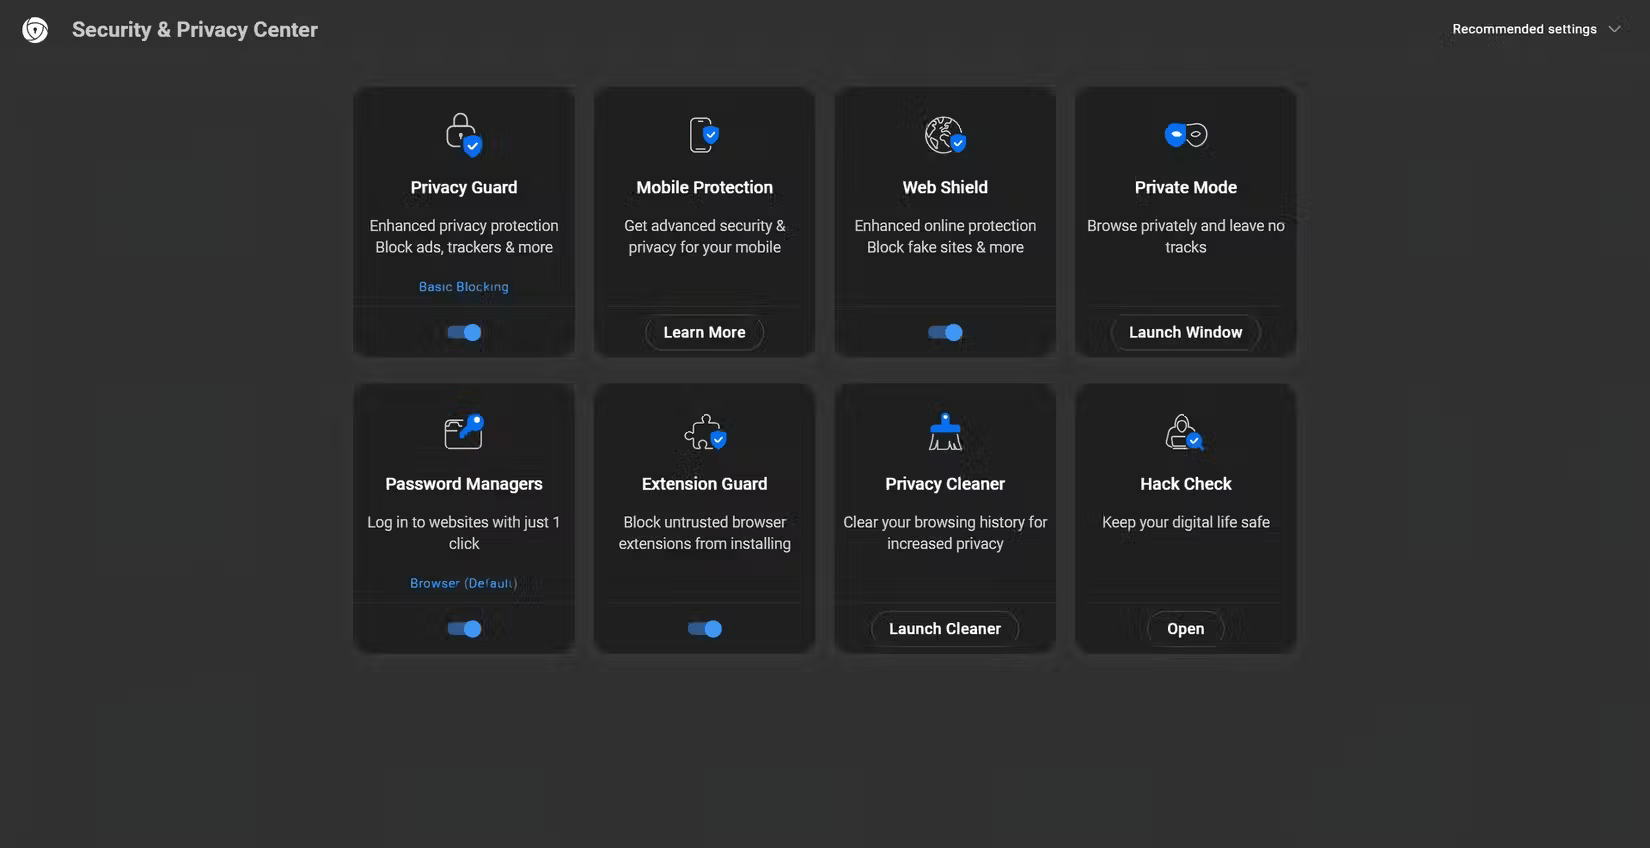The width and height of the screenshot is (1650, 848).
Task: Click the Privacy Guard padlock icon
Action: pyautogui.click(x=464, y=134)
